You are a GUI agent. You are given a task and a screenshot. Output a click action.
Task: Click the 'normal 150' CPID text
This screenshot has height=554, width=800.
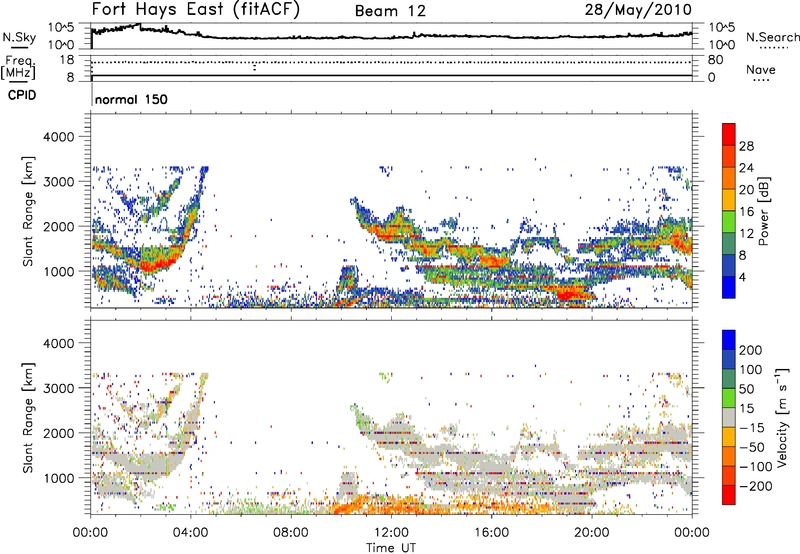click(131, 99)
